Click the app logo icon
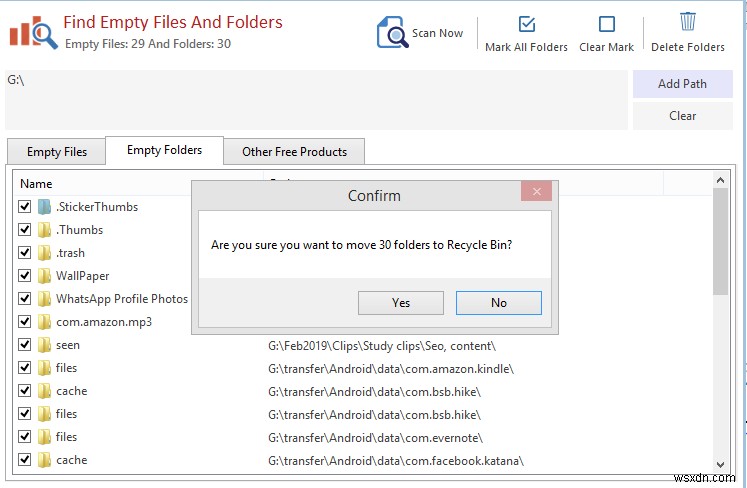This screenshot has width=747, height=488. coord(33,32)
